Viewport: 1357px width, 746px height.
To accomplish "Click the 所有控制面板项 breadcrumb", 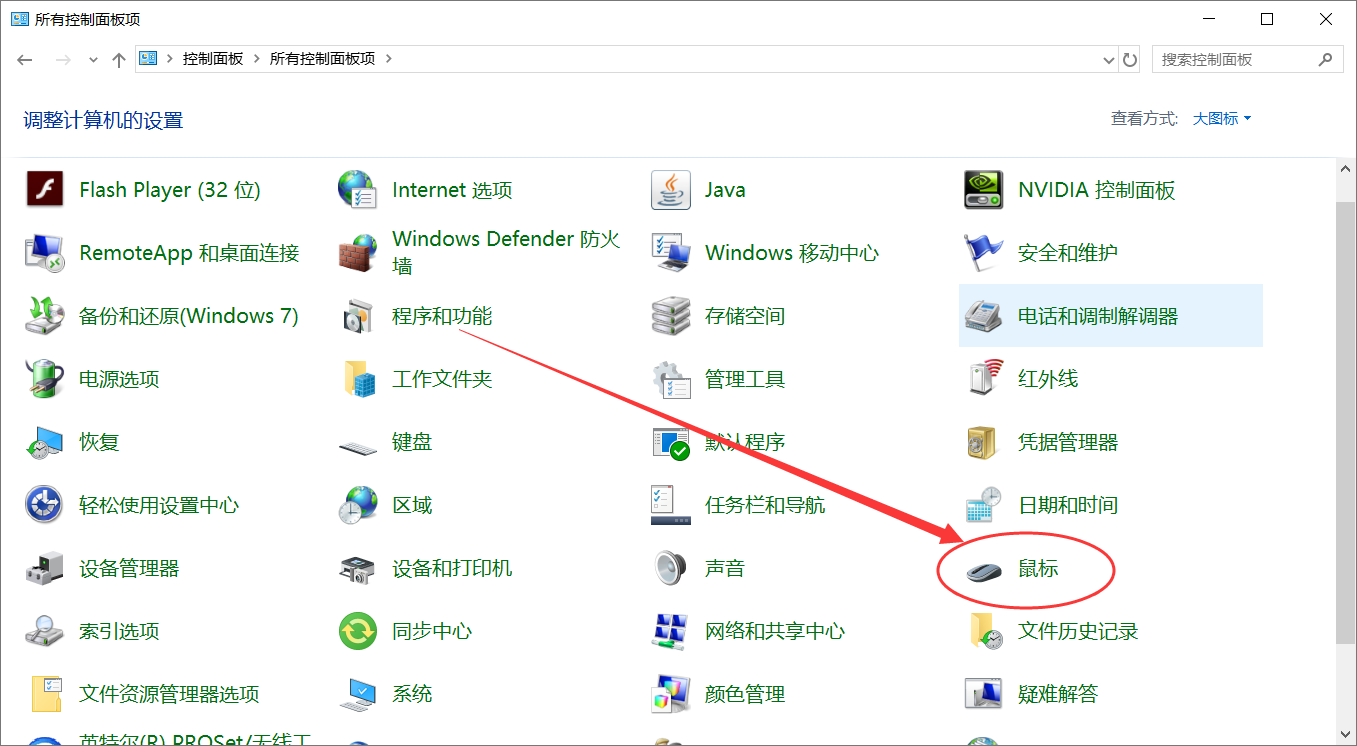I will coord(323,59).
